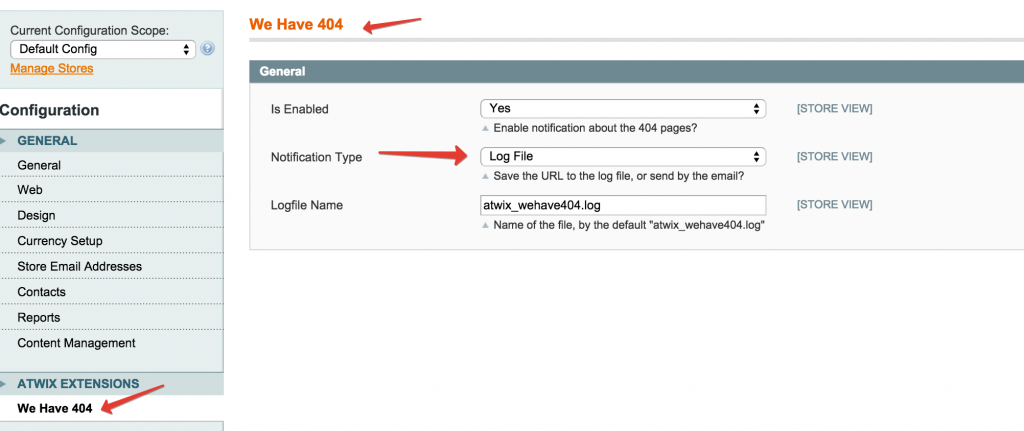Open the Current Configuration Scope dropdown
The width and height of the screenshot is (1024, 431).
pyautogui.click(x=103, y=49)
